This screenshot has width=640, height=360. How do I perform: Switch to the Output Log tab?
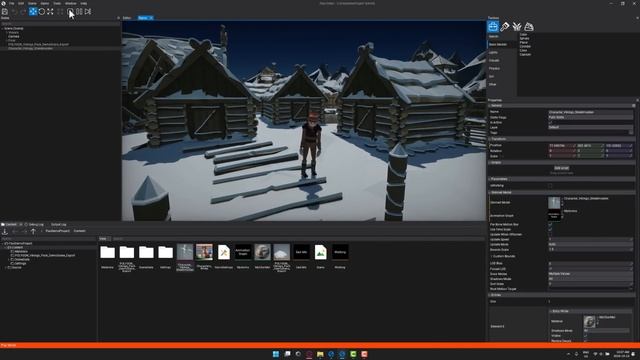click(58, 224)
